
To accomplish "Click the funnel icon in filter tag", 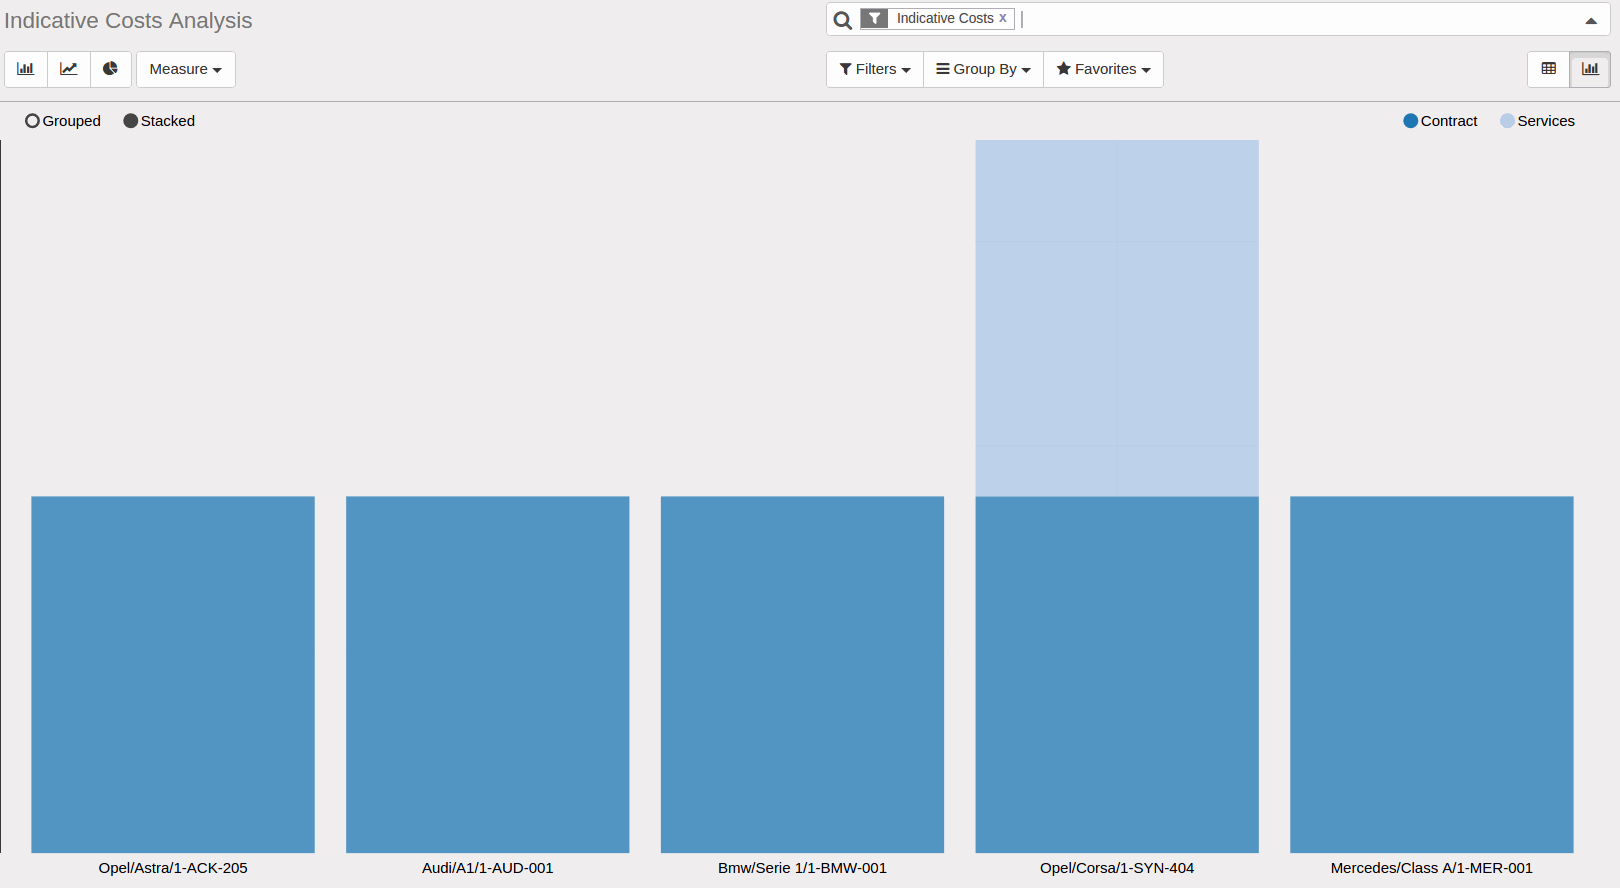I will click(875, 18).
